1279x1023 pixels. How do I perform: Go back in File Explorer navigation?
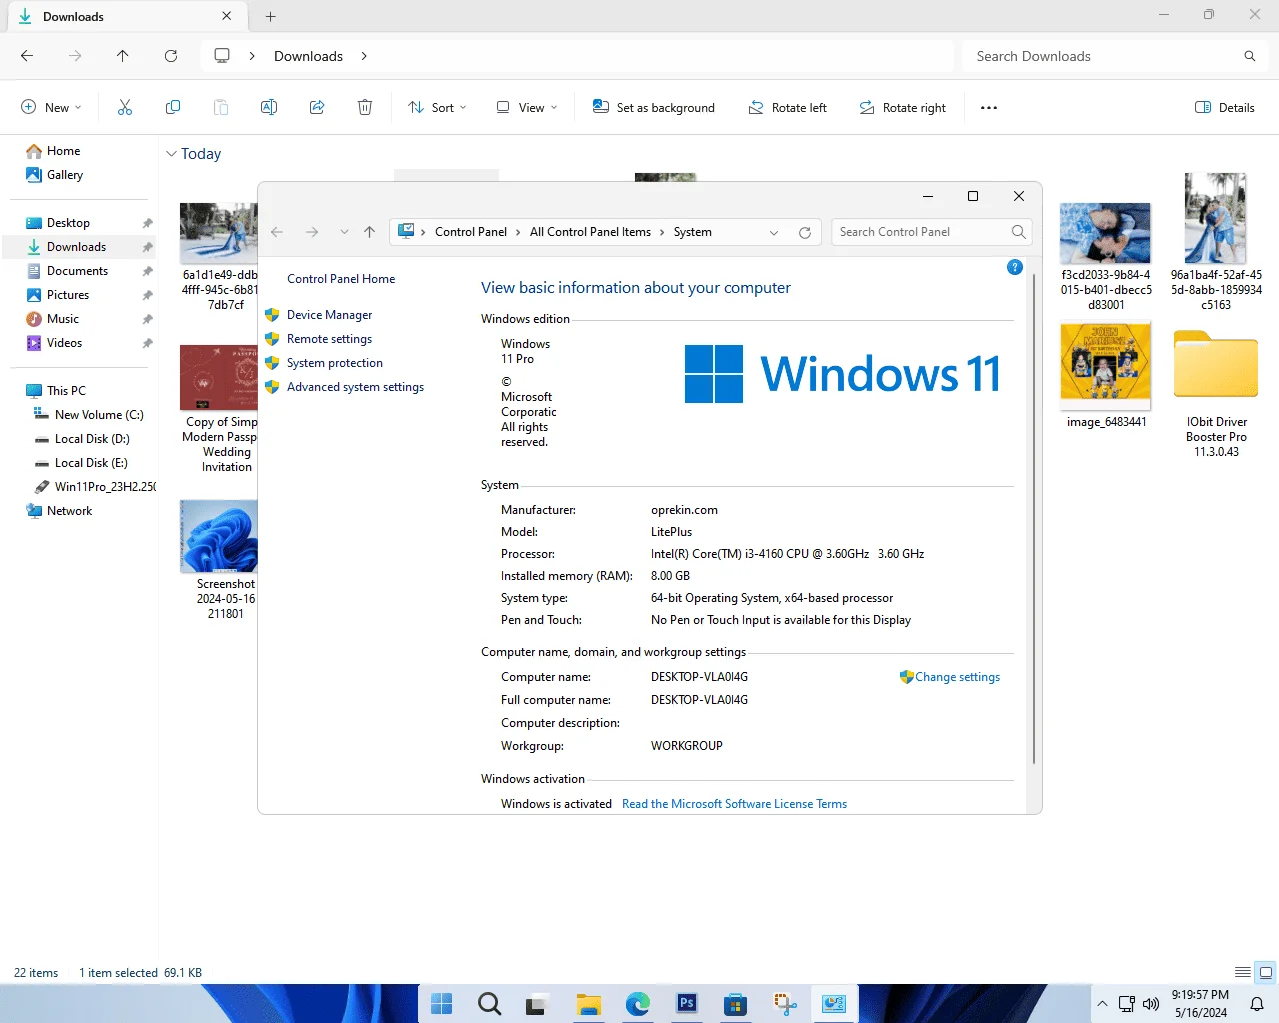[x=27, y=56]
